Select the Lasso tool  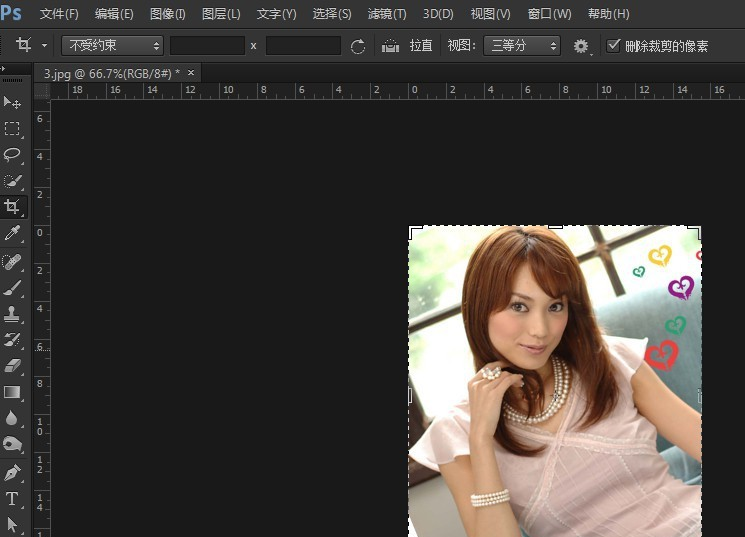tap(12, 155)
